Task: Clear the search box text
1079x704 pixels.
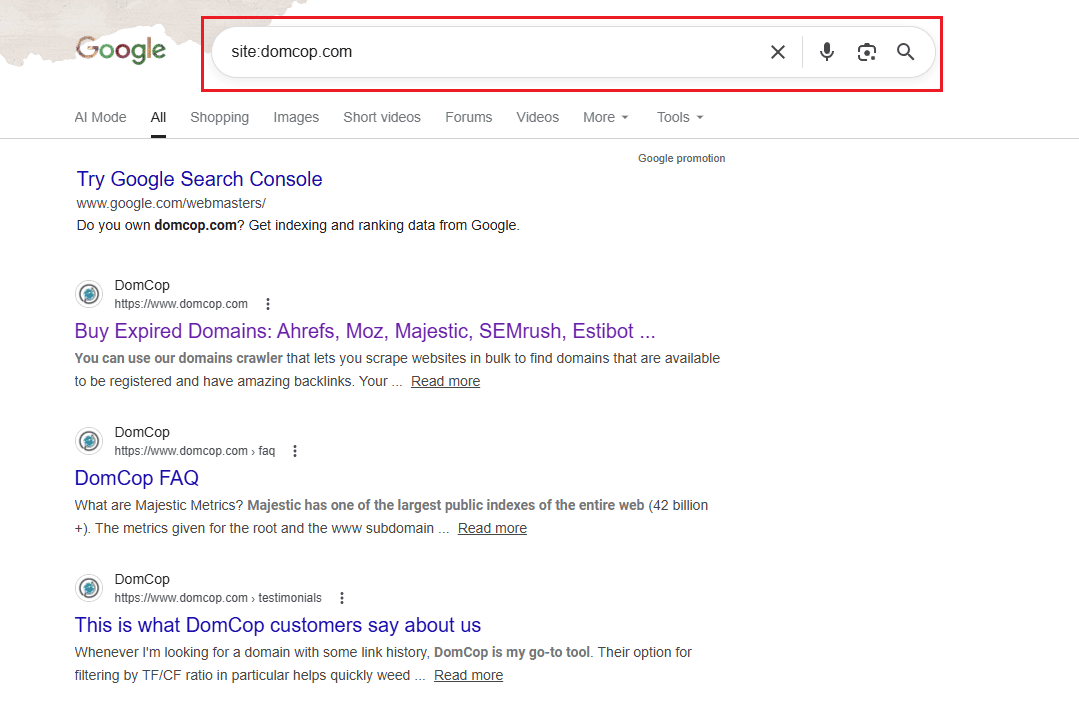Action: [x=777, y=52]
